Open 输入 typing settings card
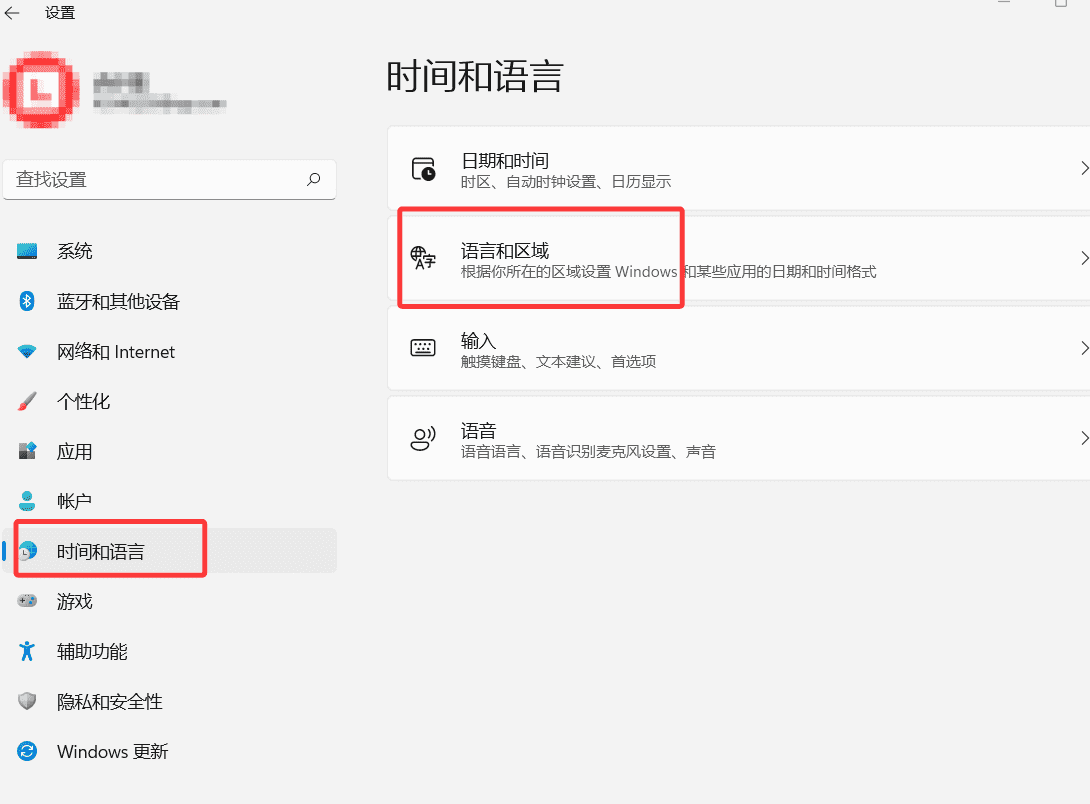Image resolution: width=1090 pixels, height=804 pixels. (738, 348)
